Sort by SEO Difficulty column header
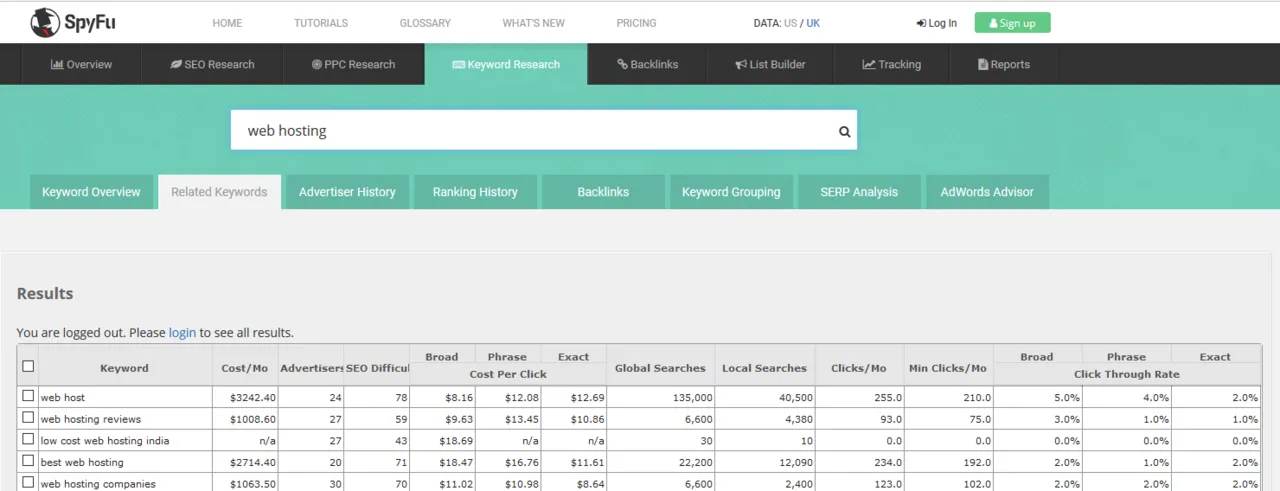This screenshot has width=1280, height=491. click(377, 368)
